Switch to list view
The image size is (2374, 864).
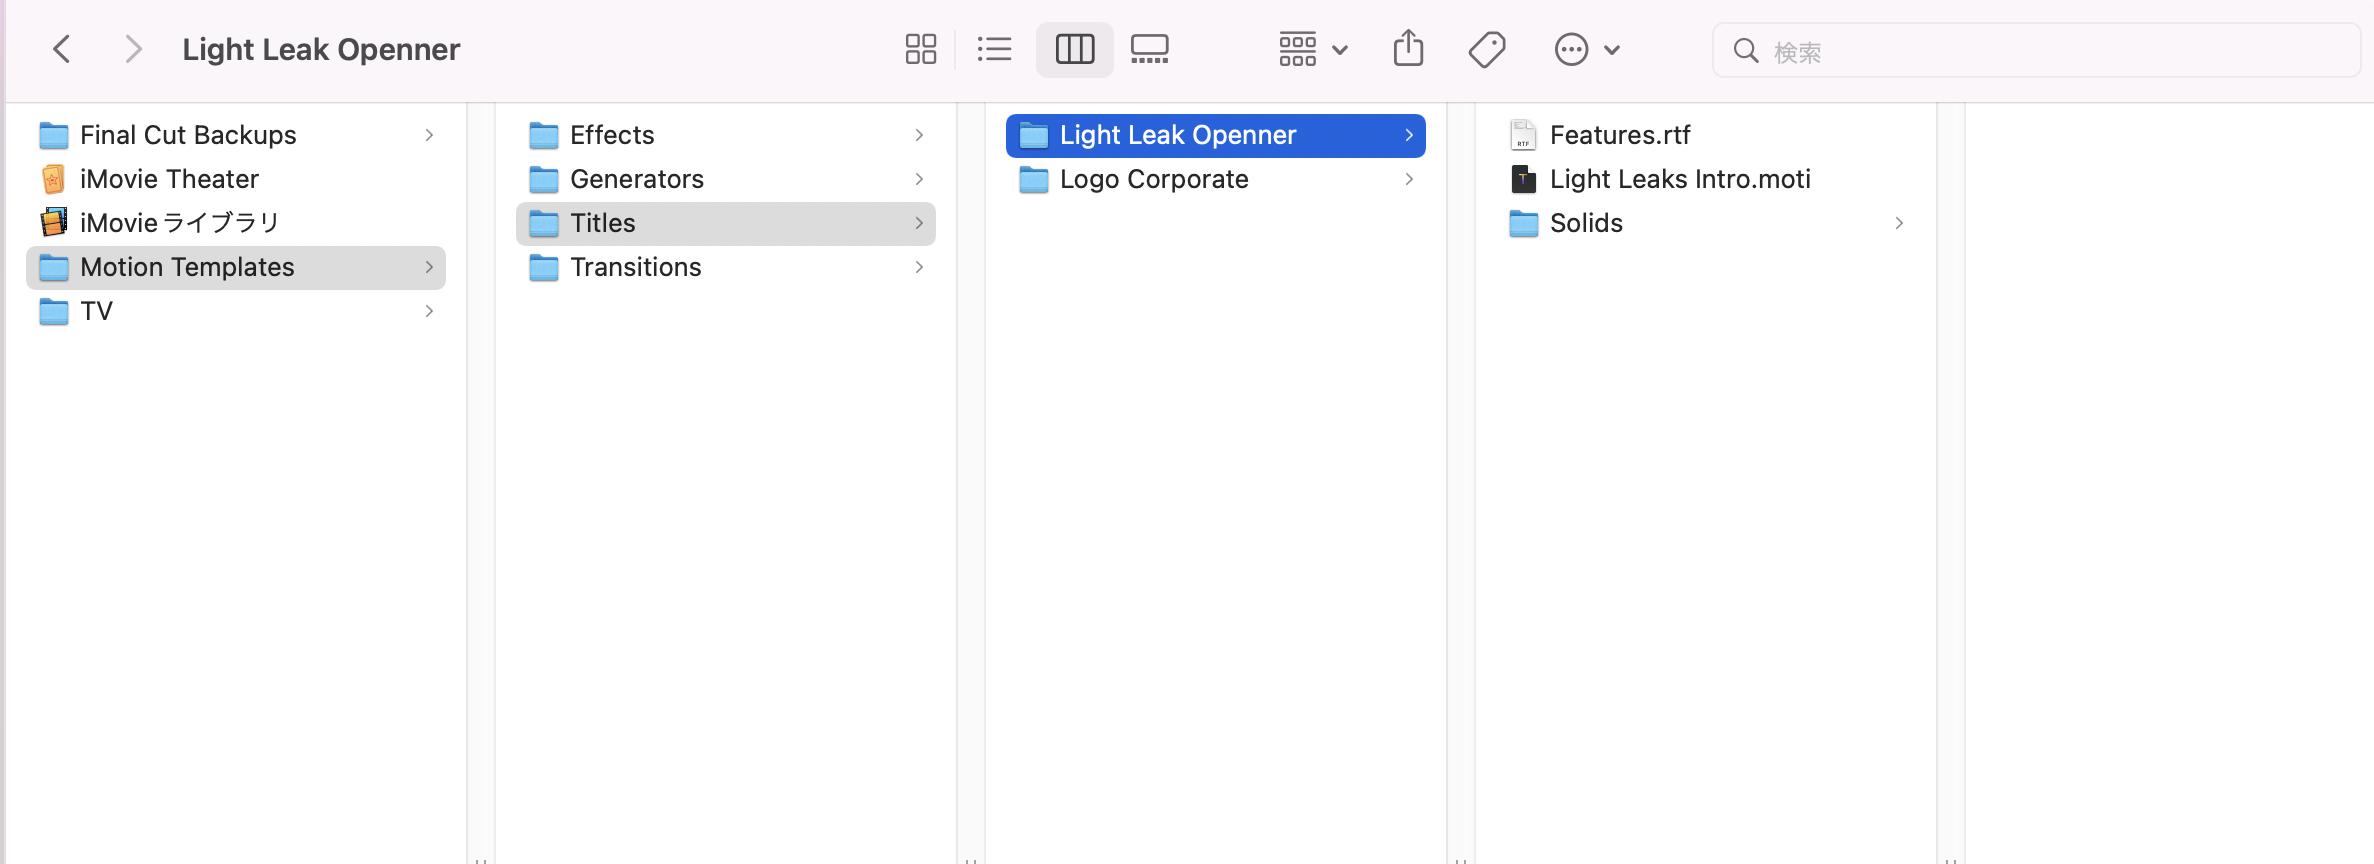point(994,49)
